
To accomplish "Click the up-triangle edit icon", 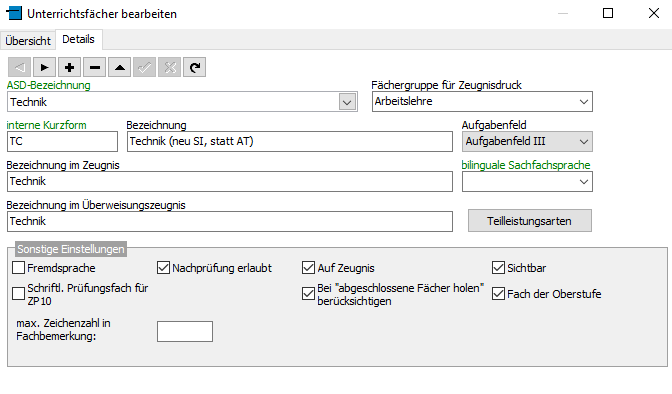I will [120, 67].
